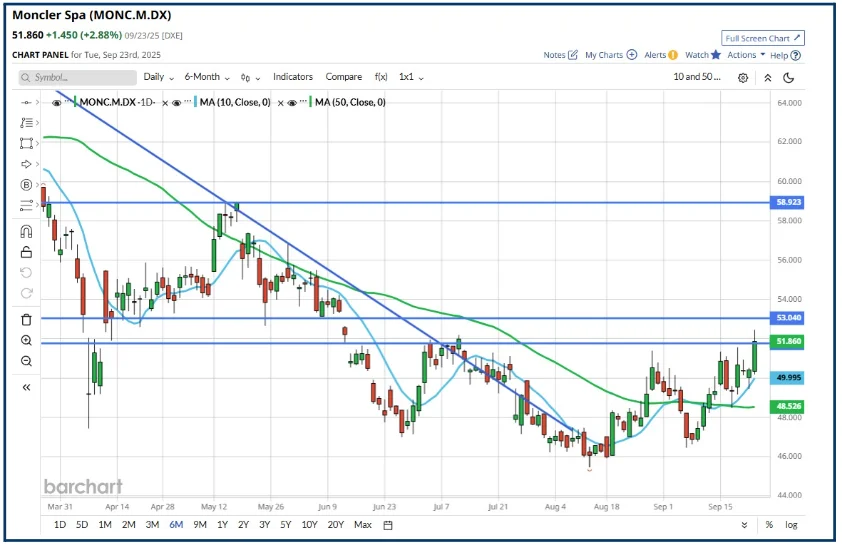Open the chart type dropdown
The height and width of the screenshot is (545, 842).
pyautogui.click(x=250, y=77)
